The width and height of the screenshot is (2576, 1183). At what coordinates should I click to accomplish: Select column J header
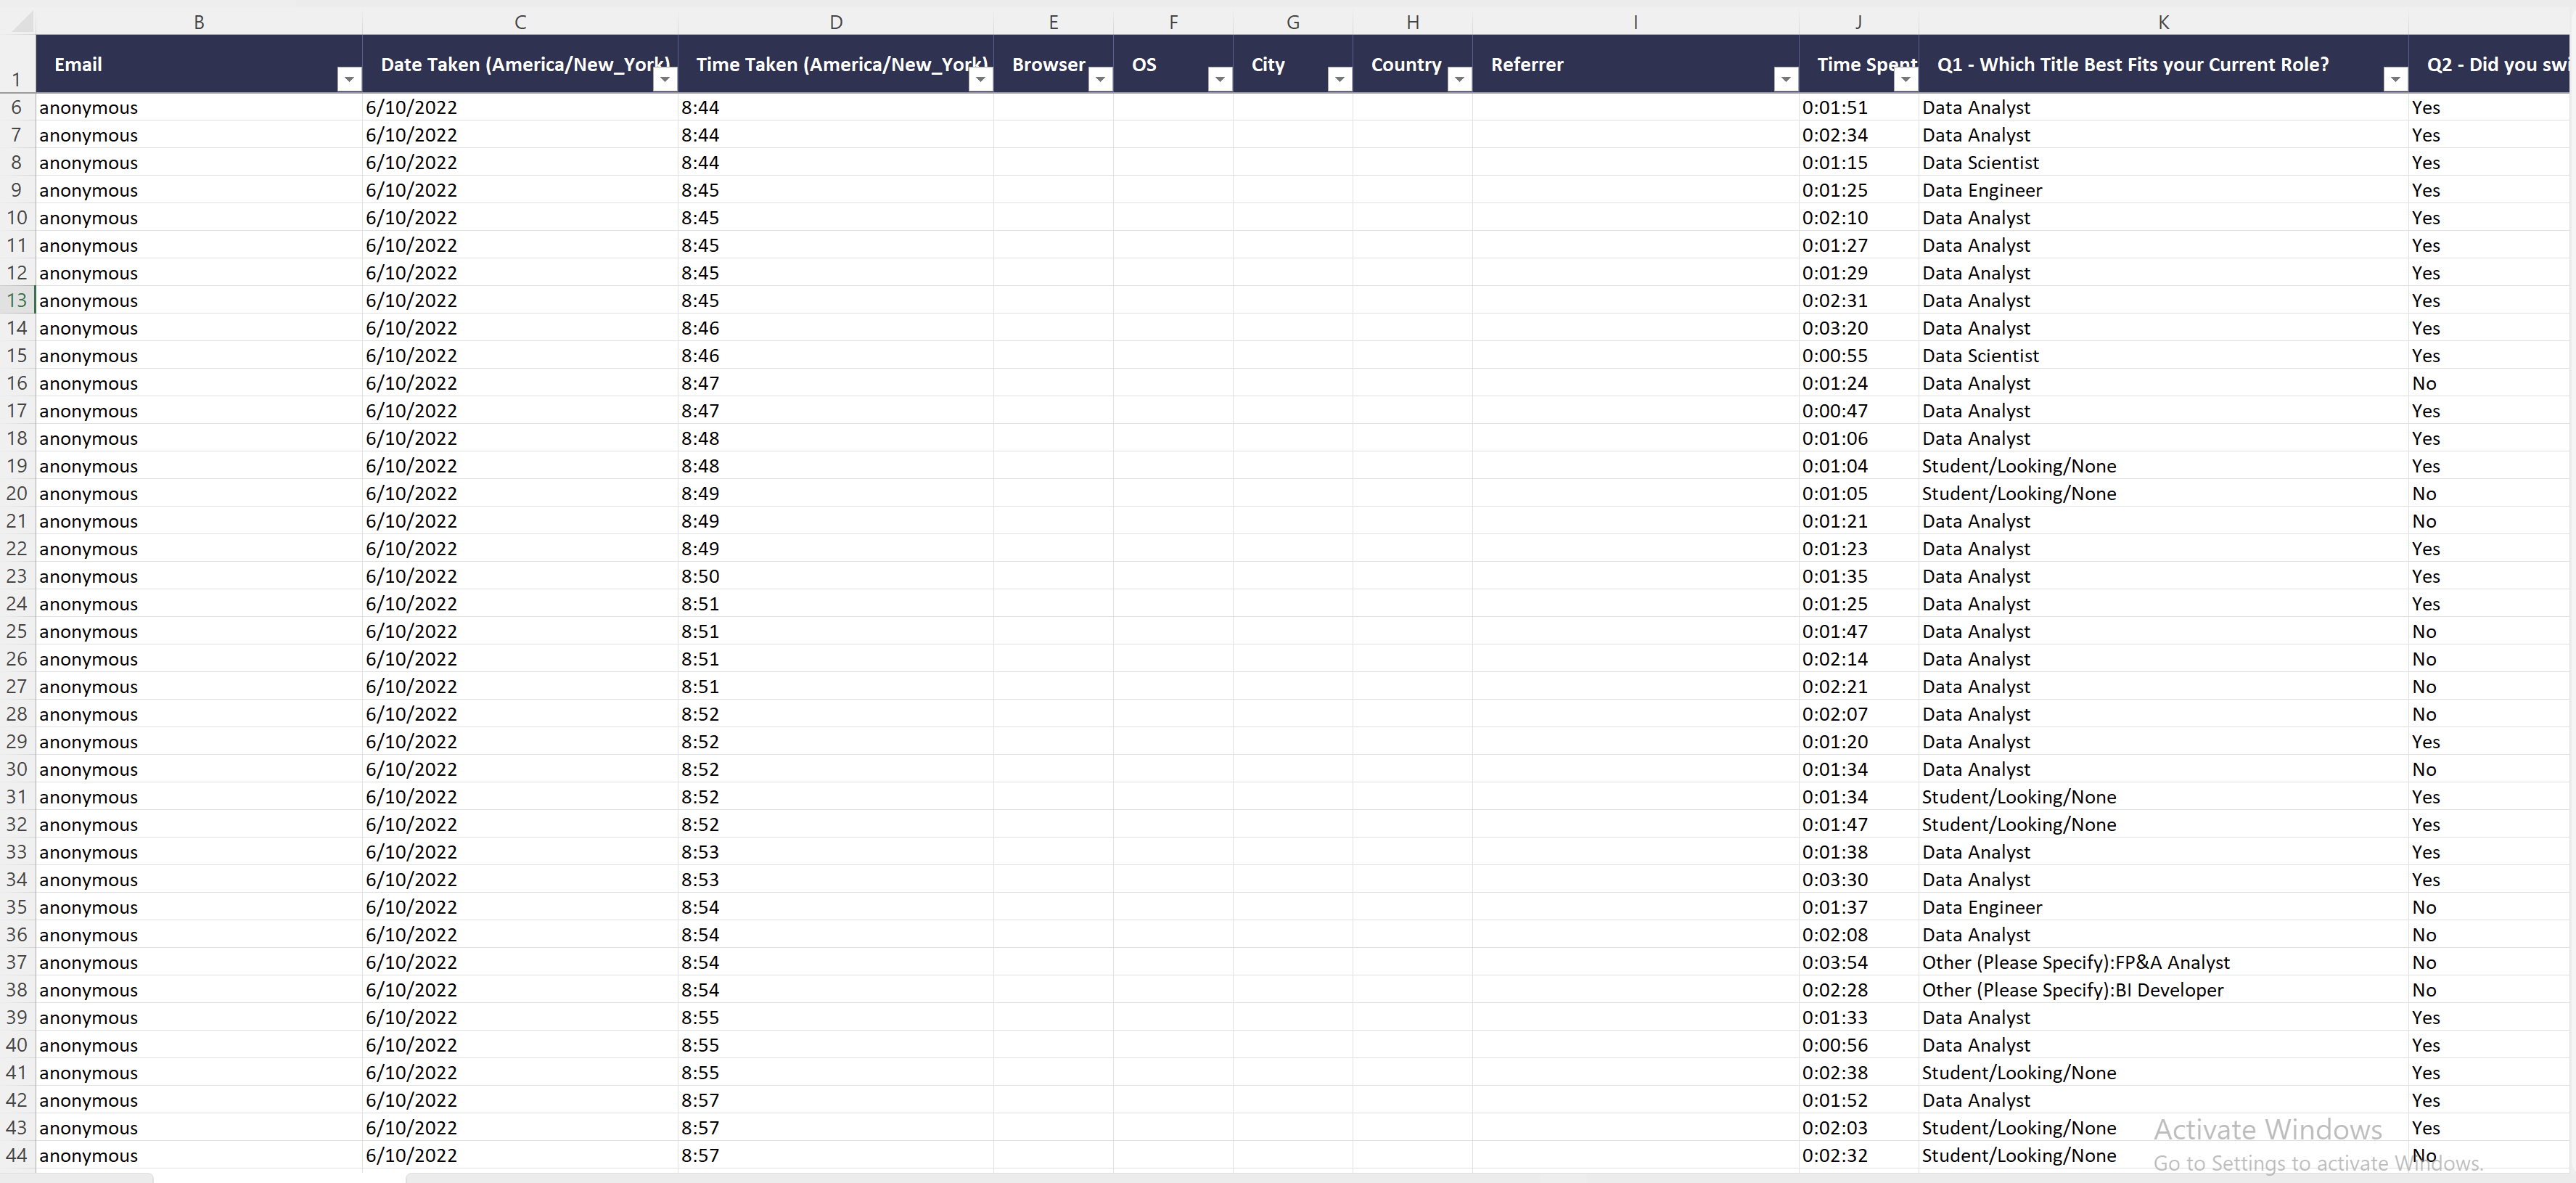click(1858, 22)
